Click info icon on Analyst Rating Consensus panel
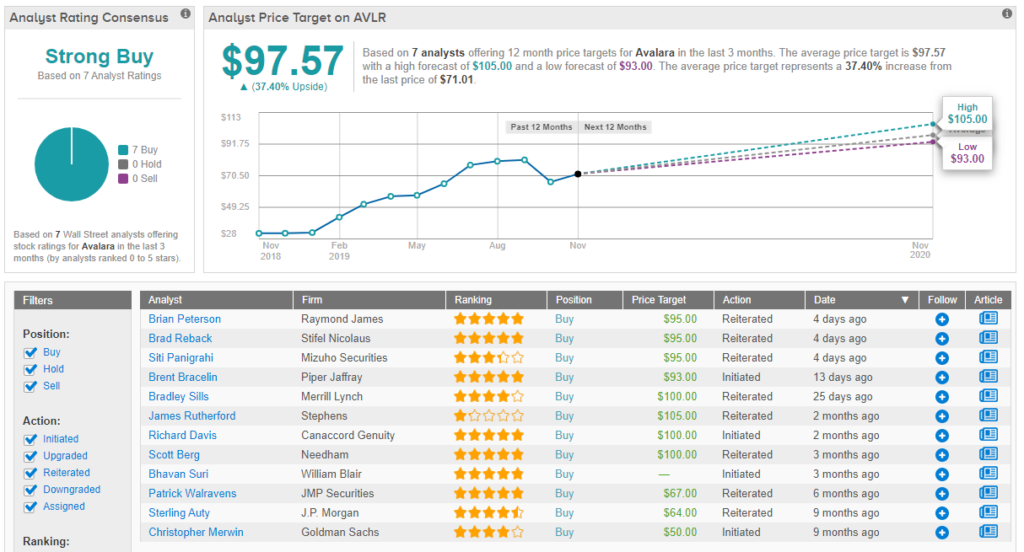The image size is (1024, 552). (185, 14)
